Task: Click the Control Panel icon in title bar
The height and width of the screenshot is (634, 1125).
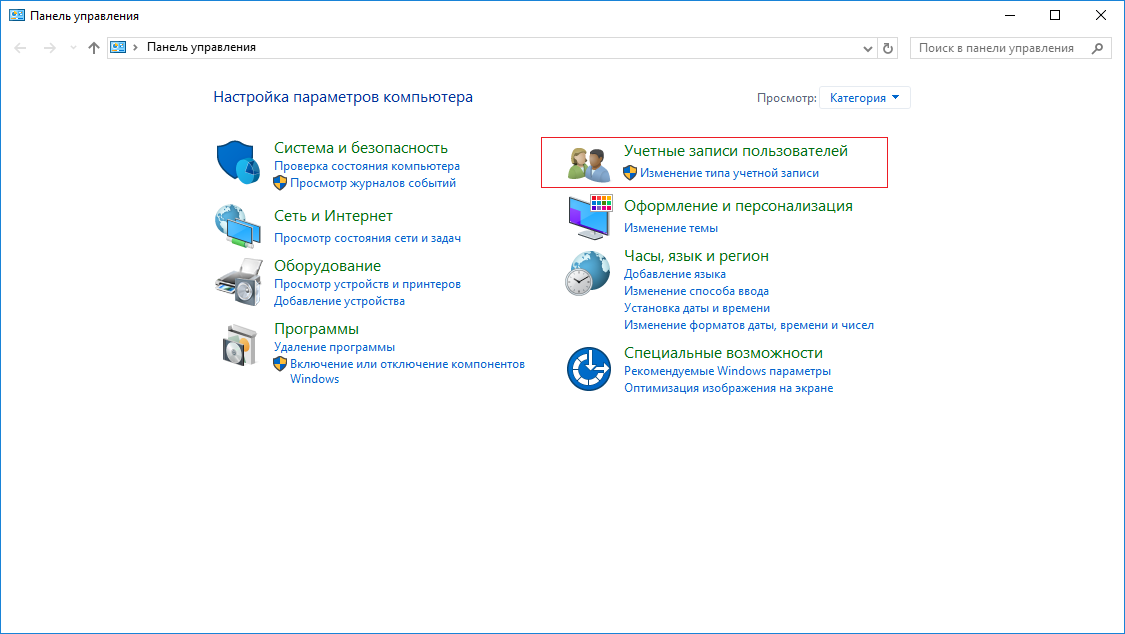Action: pyautogui.click(x=17, y=15)
